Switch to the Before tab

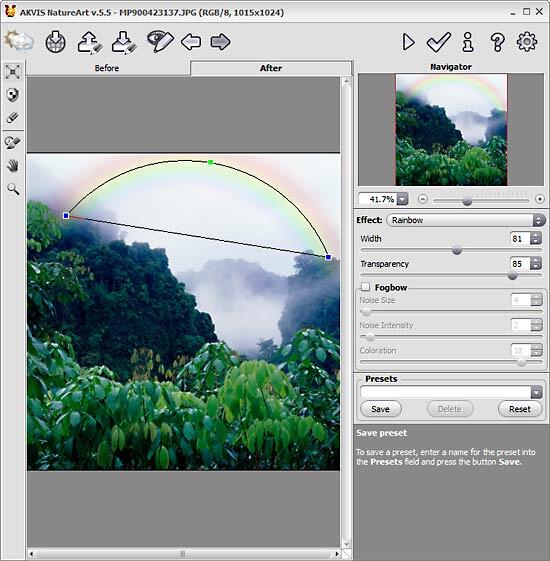tap(107, 68)
